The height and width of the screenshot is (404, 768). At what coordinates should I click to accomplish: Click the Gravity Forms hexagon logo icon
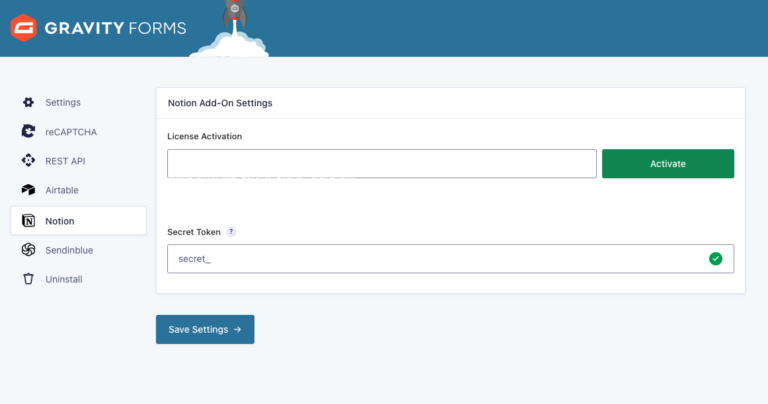[24, 28]
